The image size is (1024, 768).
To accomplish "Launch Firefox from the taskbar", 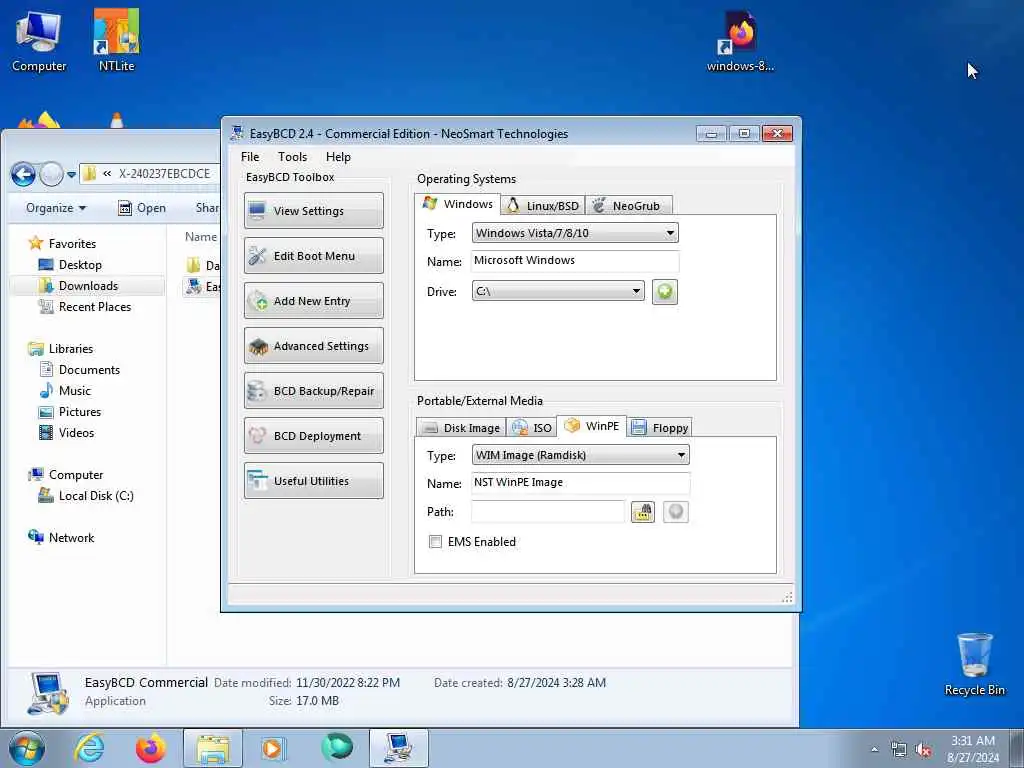I will point(150,748).
